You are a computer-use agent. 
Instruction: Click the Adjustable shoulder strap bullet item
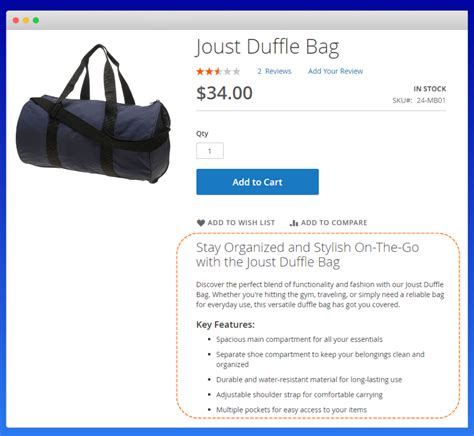tap(299, 395)
